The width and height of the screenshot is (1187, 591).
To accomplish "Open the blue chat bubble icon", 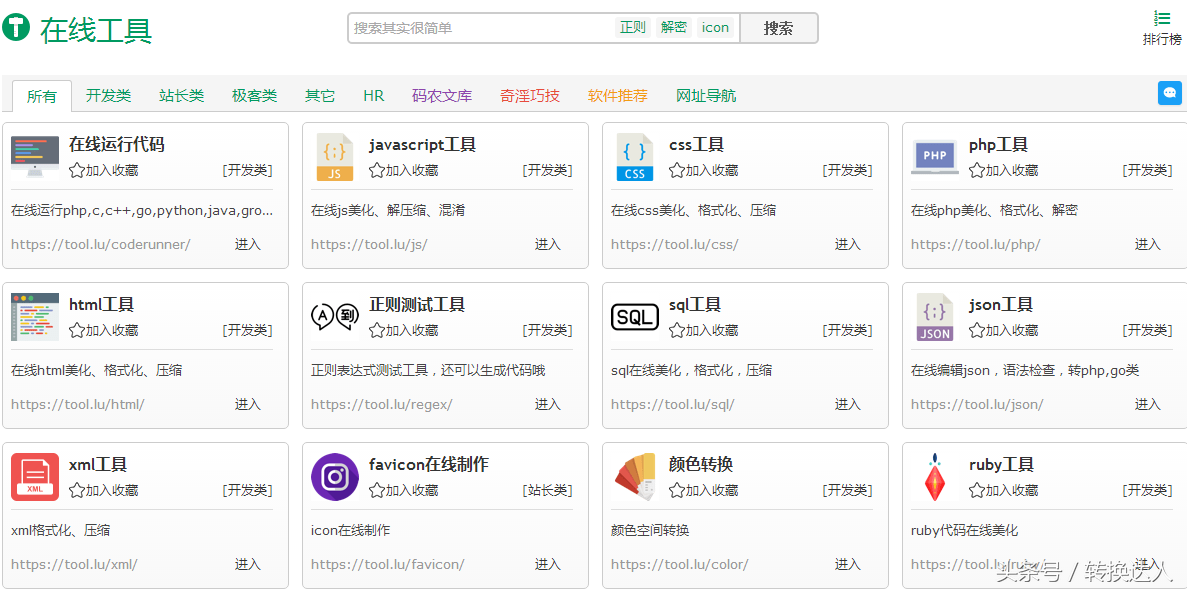I will click(1169, 93).
